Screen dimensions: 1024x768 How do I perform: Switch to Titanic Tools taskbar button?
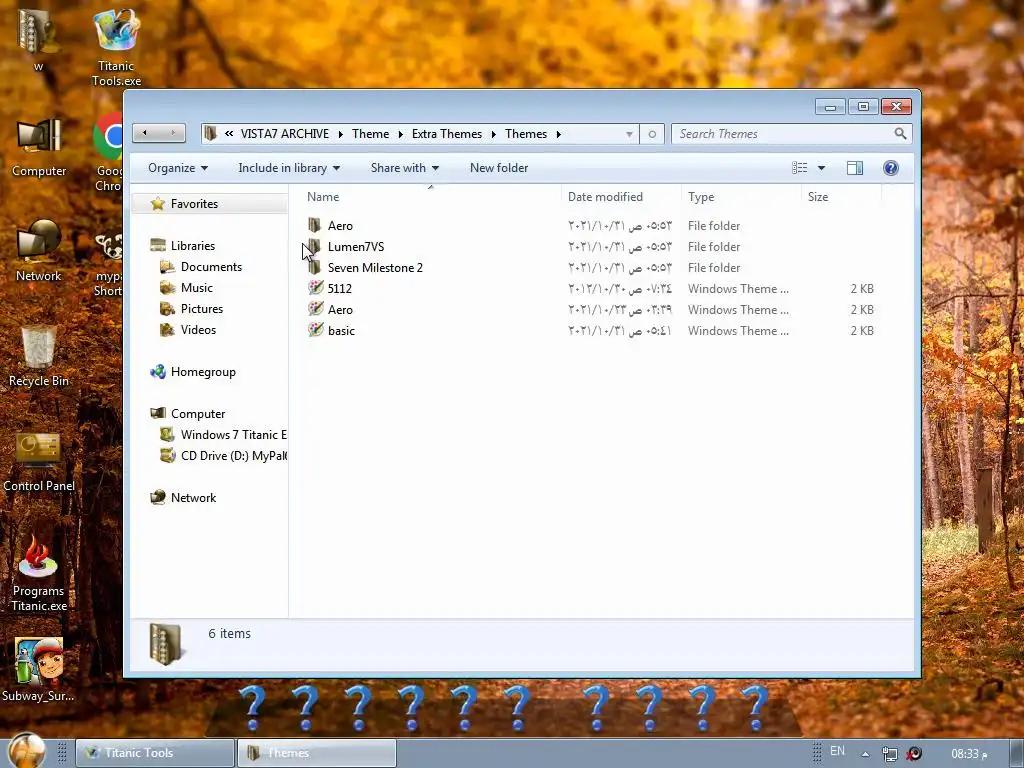(x=155, y=753)
